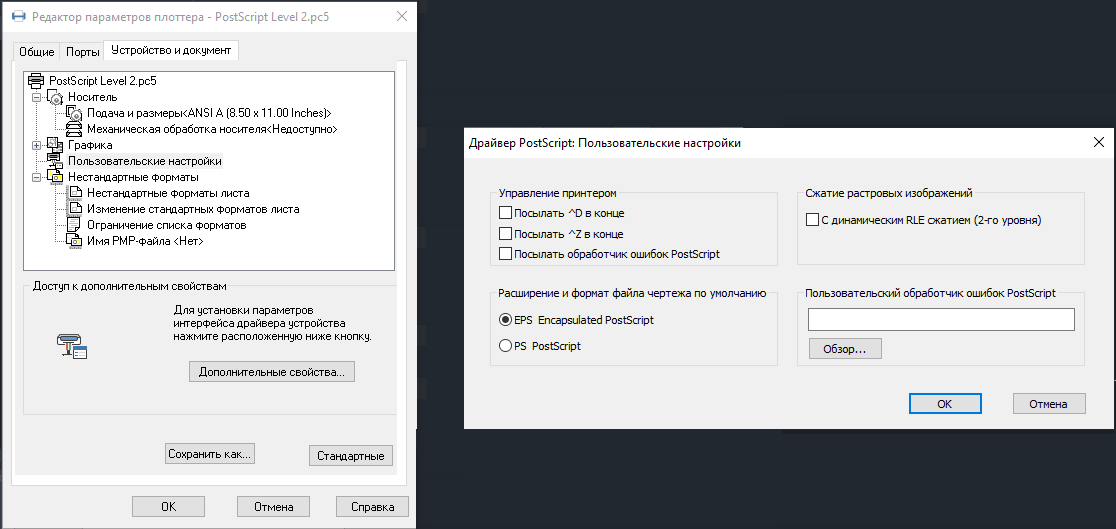Click the plotter icon in title bar
The width and height of the screenshot is (1116, 529).
[19, 16]
